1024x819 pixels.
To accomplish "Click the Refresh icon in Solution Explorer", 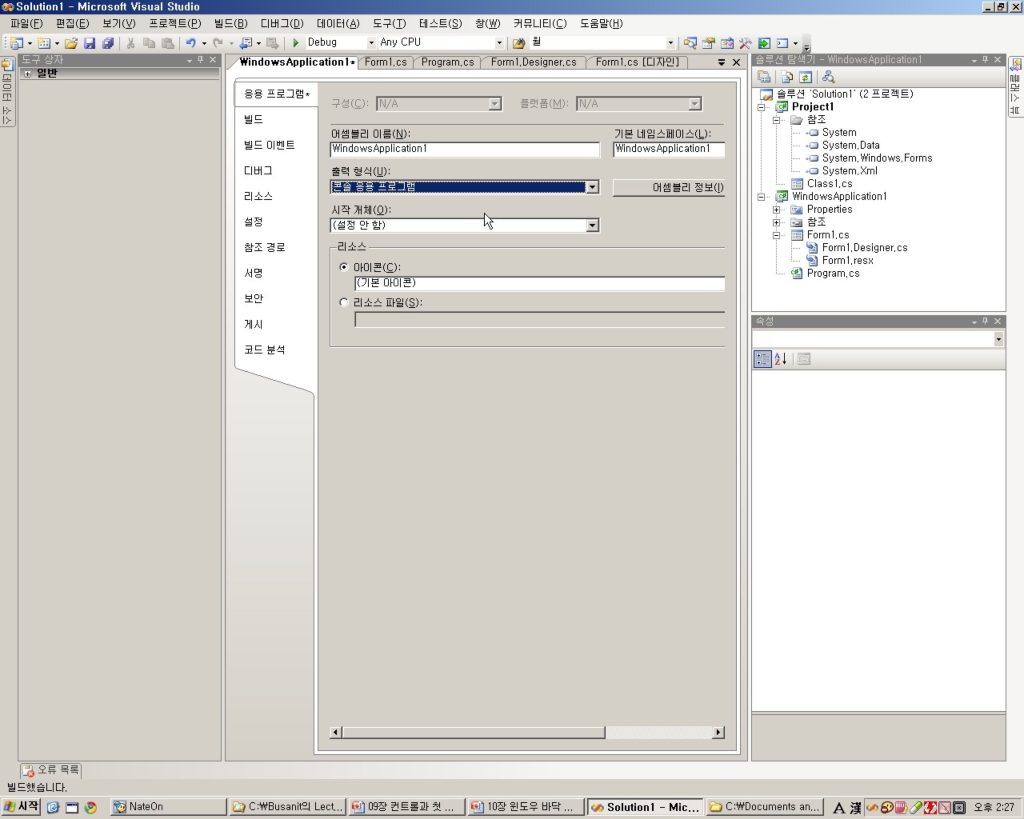I will tap(806, 77).
